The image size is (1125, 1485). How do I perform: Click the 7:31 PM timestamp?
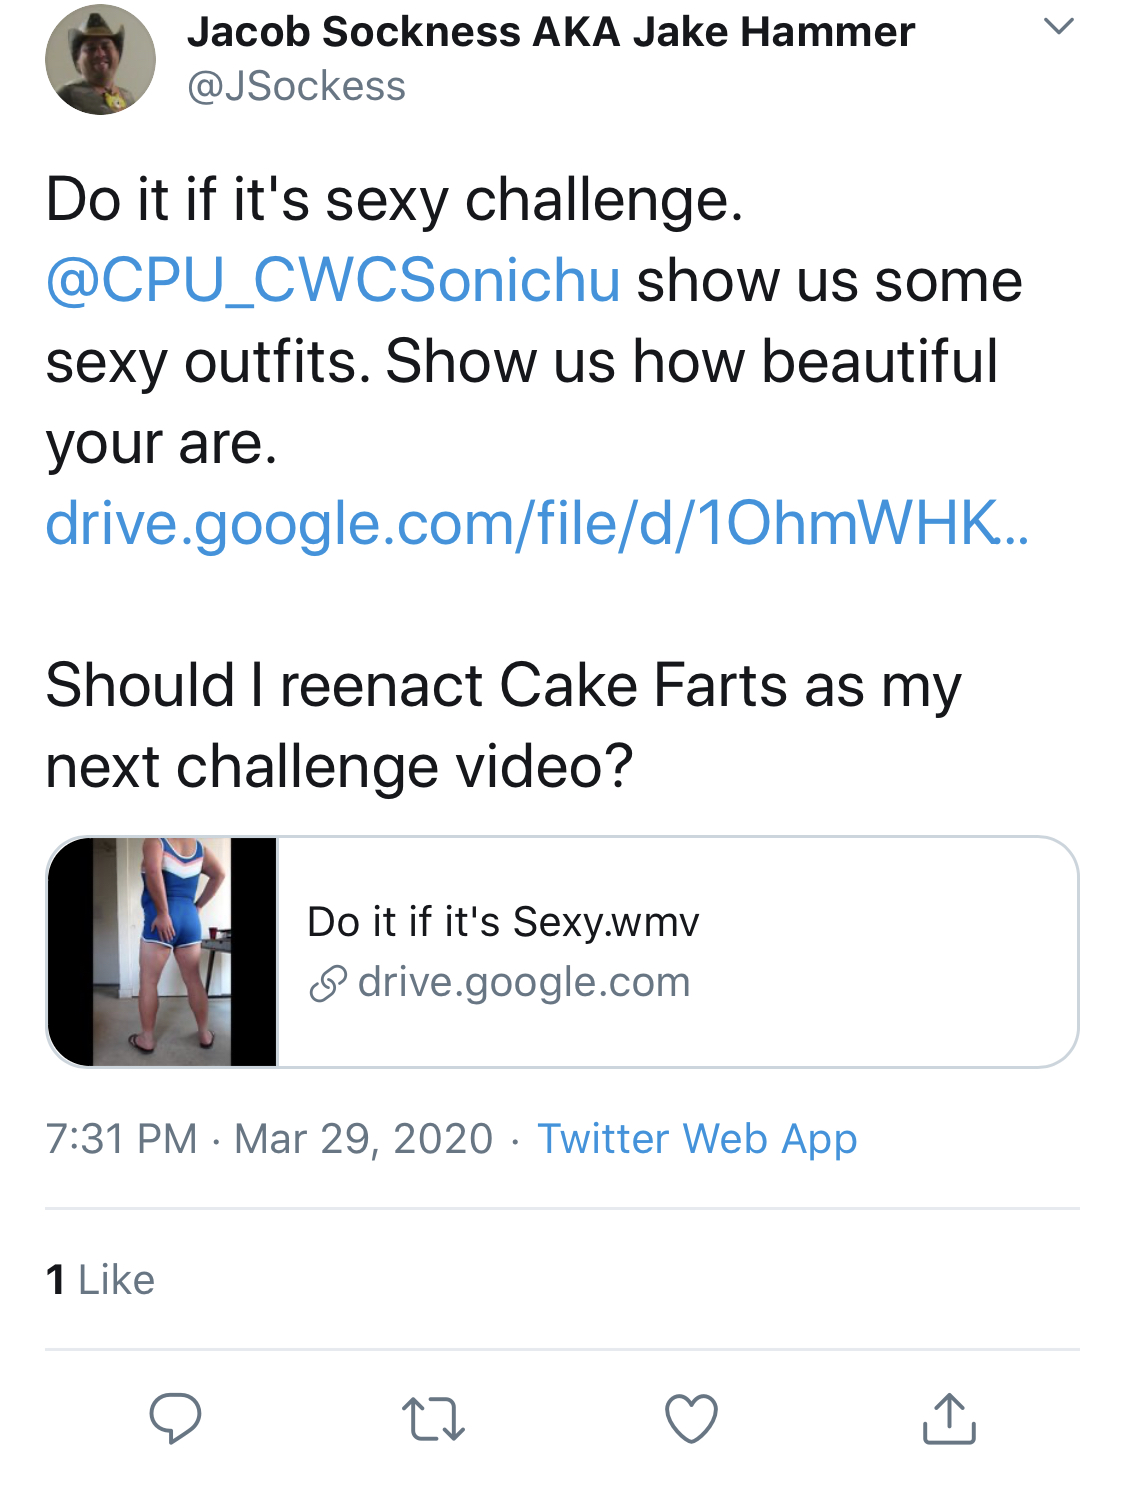[122, 1139]
